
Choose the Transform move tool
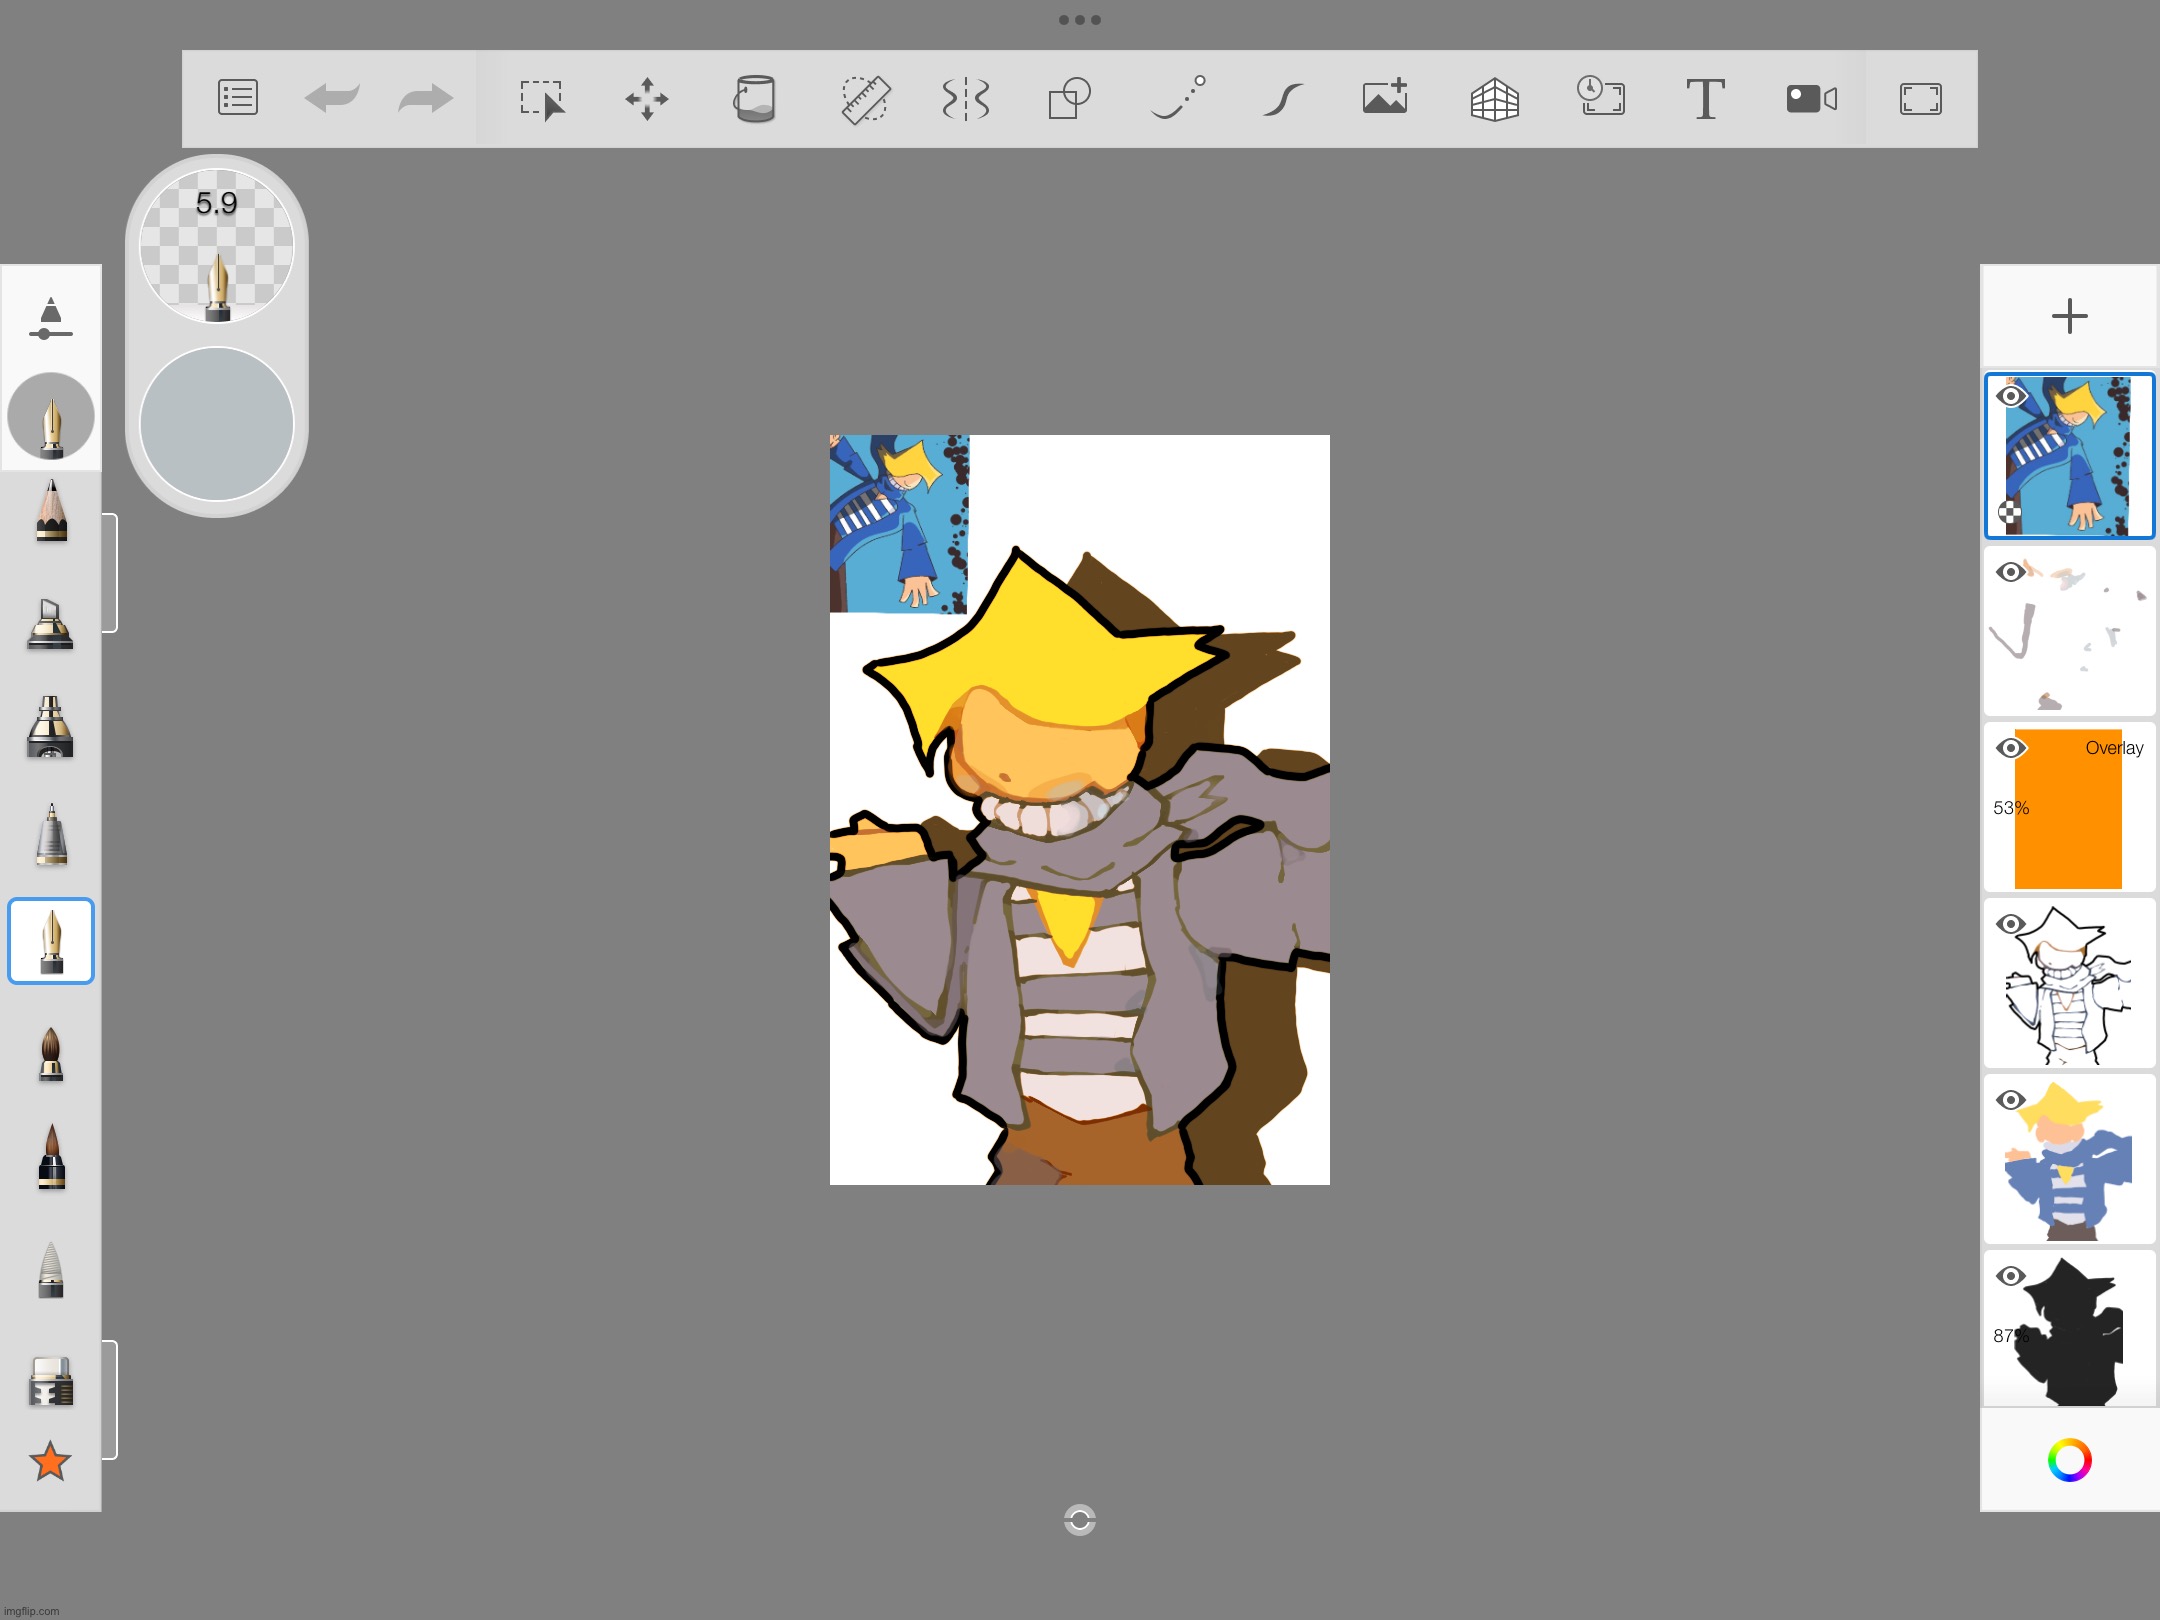point(647,99)
